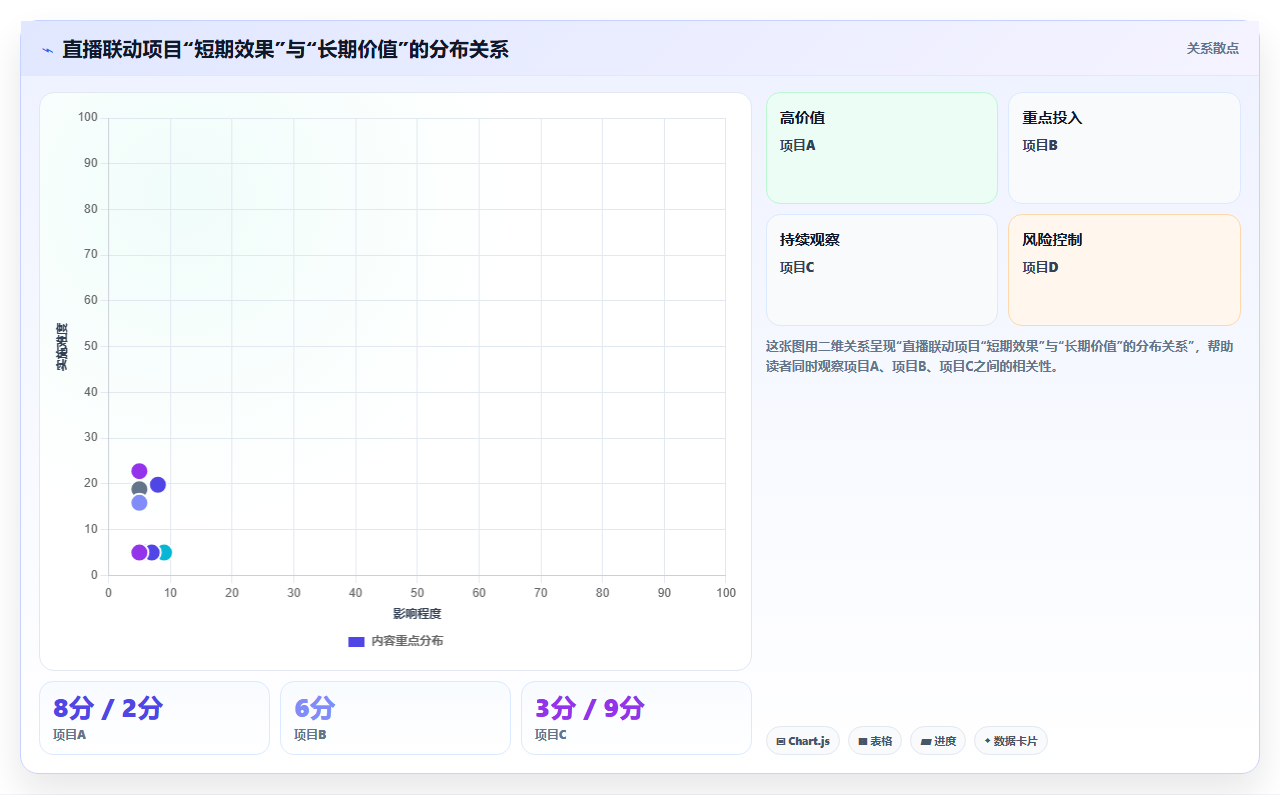1280x795 pixels.
Task: Toggle the 内容重点分布 legend color box
Action: [x=356, y=641]
